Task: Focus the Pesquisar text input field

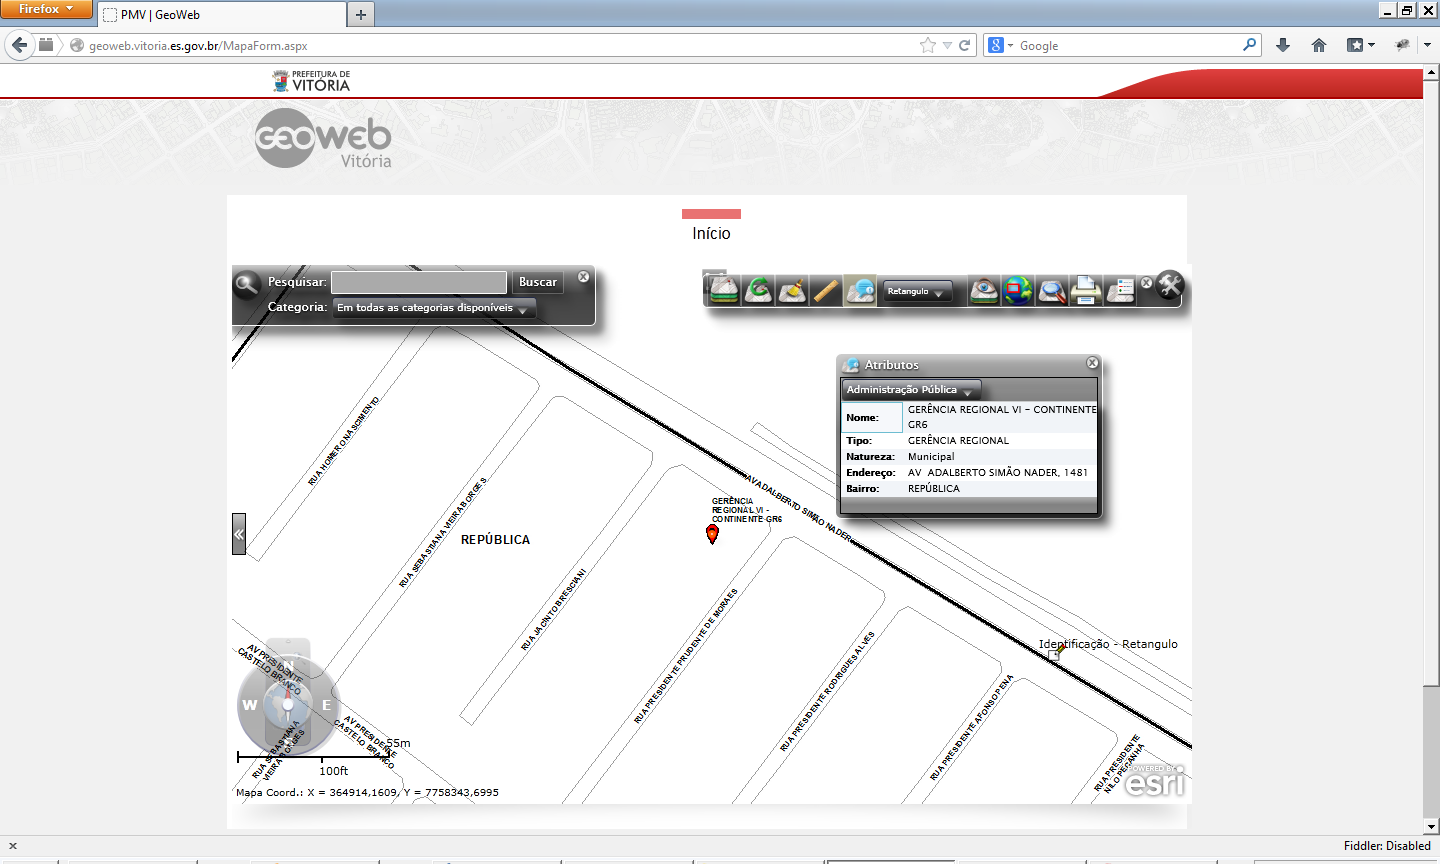Action: (x=419, y=282)
